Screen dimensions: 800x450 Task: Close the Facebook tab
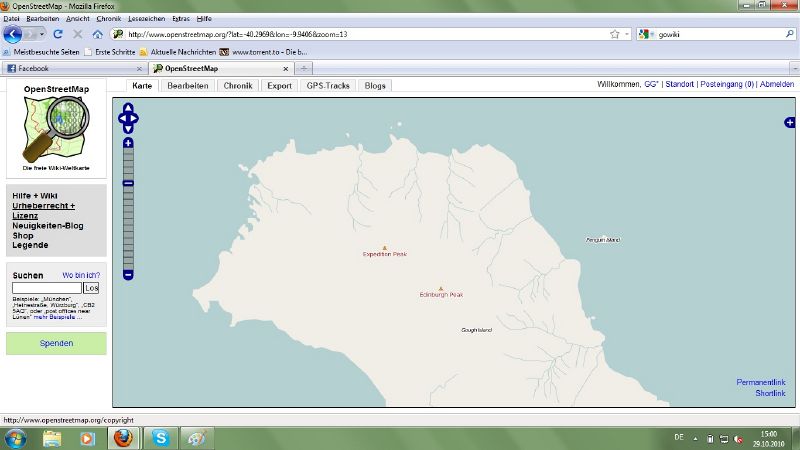click(139, 68)
